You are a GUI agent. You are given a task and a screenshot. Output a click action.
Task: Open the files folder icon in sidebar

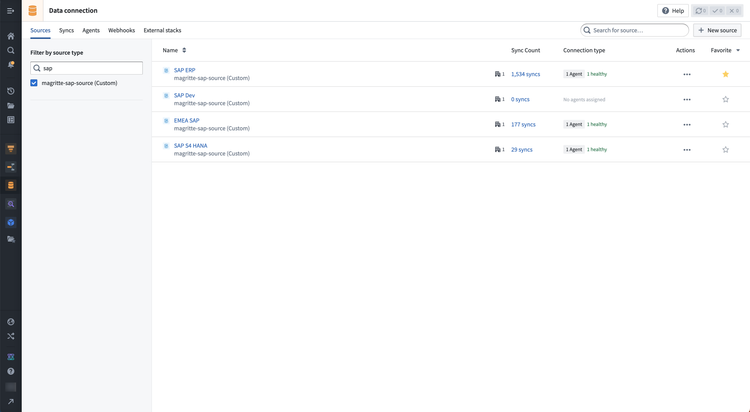point(11,105)
